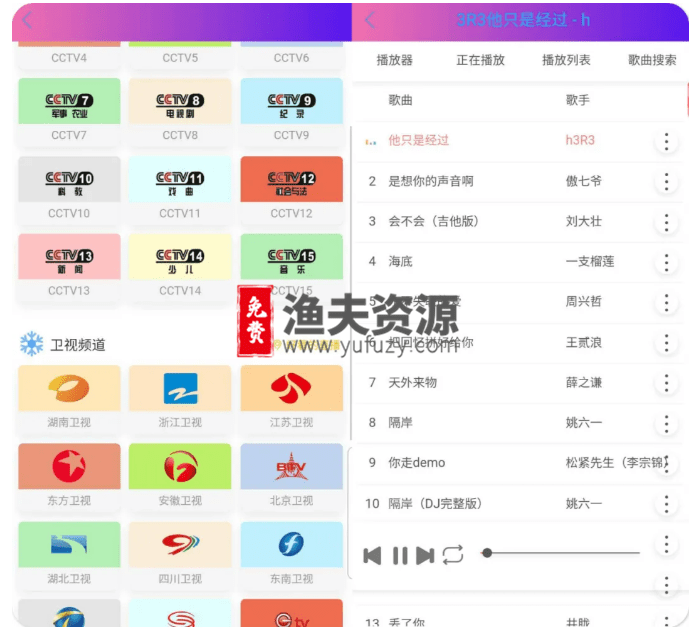Screen dimensions: 700x641
Task: Open 湖北卫视 channel
Action: pyautogui.click(x=69, y=555)
